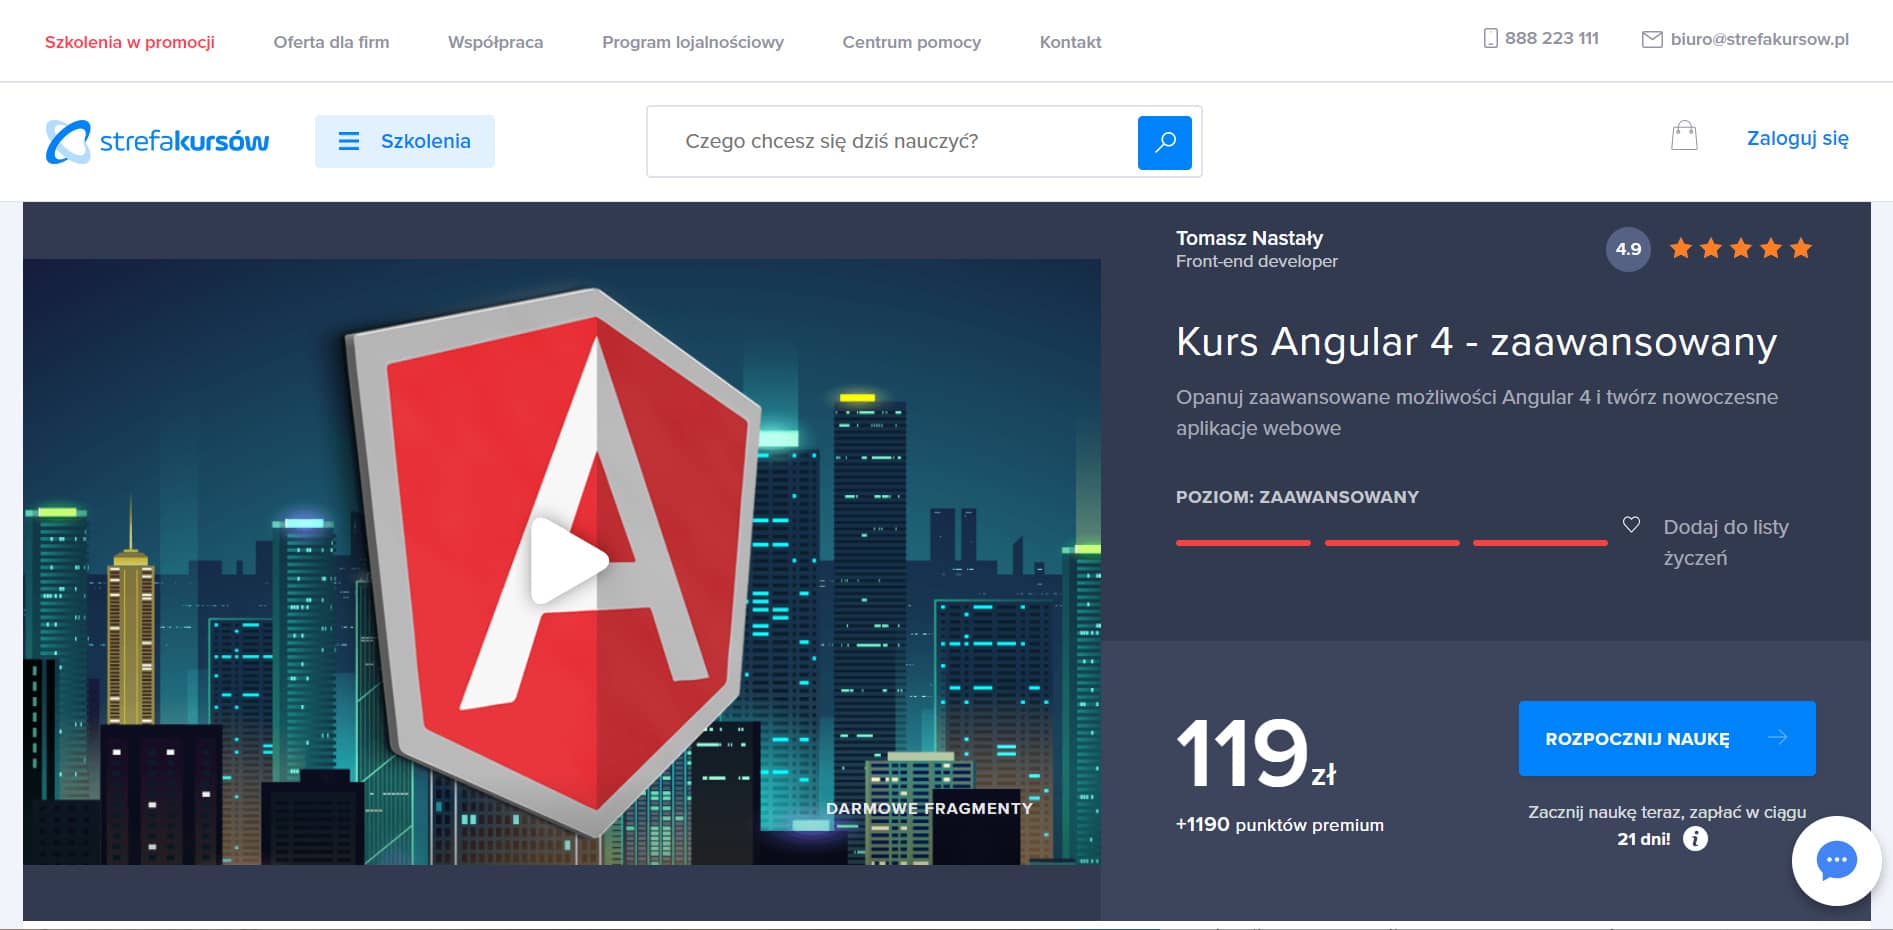Click the envelope email icon
The width and height of the screenshot is (1893, 930).
(x=1652, y=39)
